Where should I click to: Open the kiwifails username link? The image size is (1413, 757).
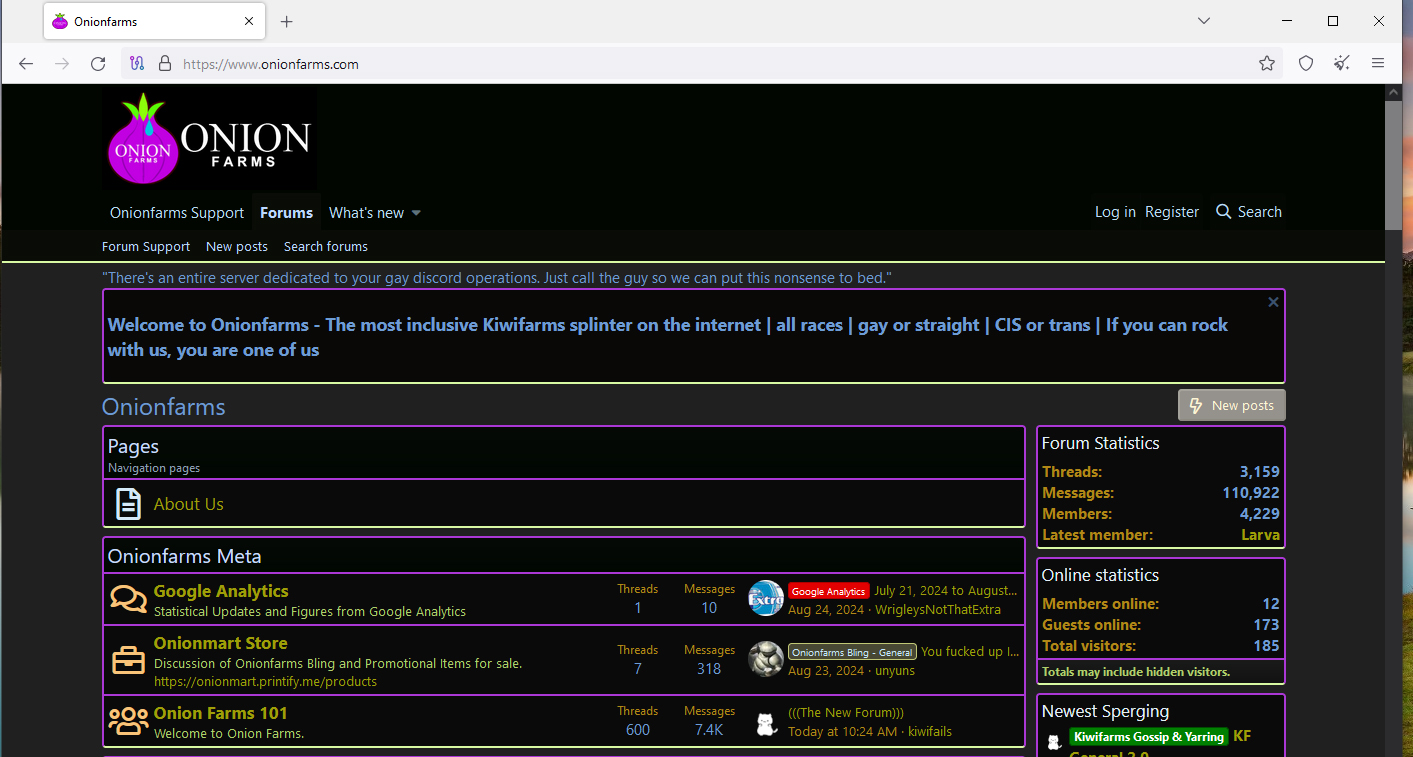pyautogui.click(x=930, y=732)
